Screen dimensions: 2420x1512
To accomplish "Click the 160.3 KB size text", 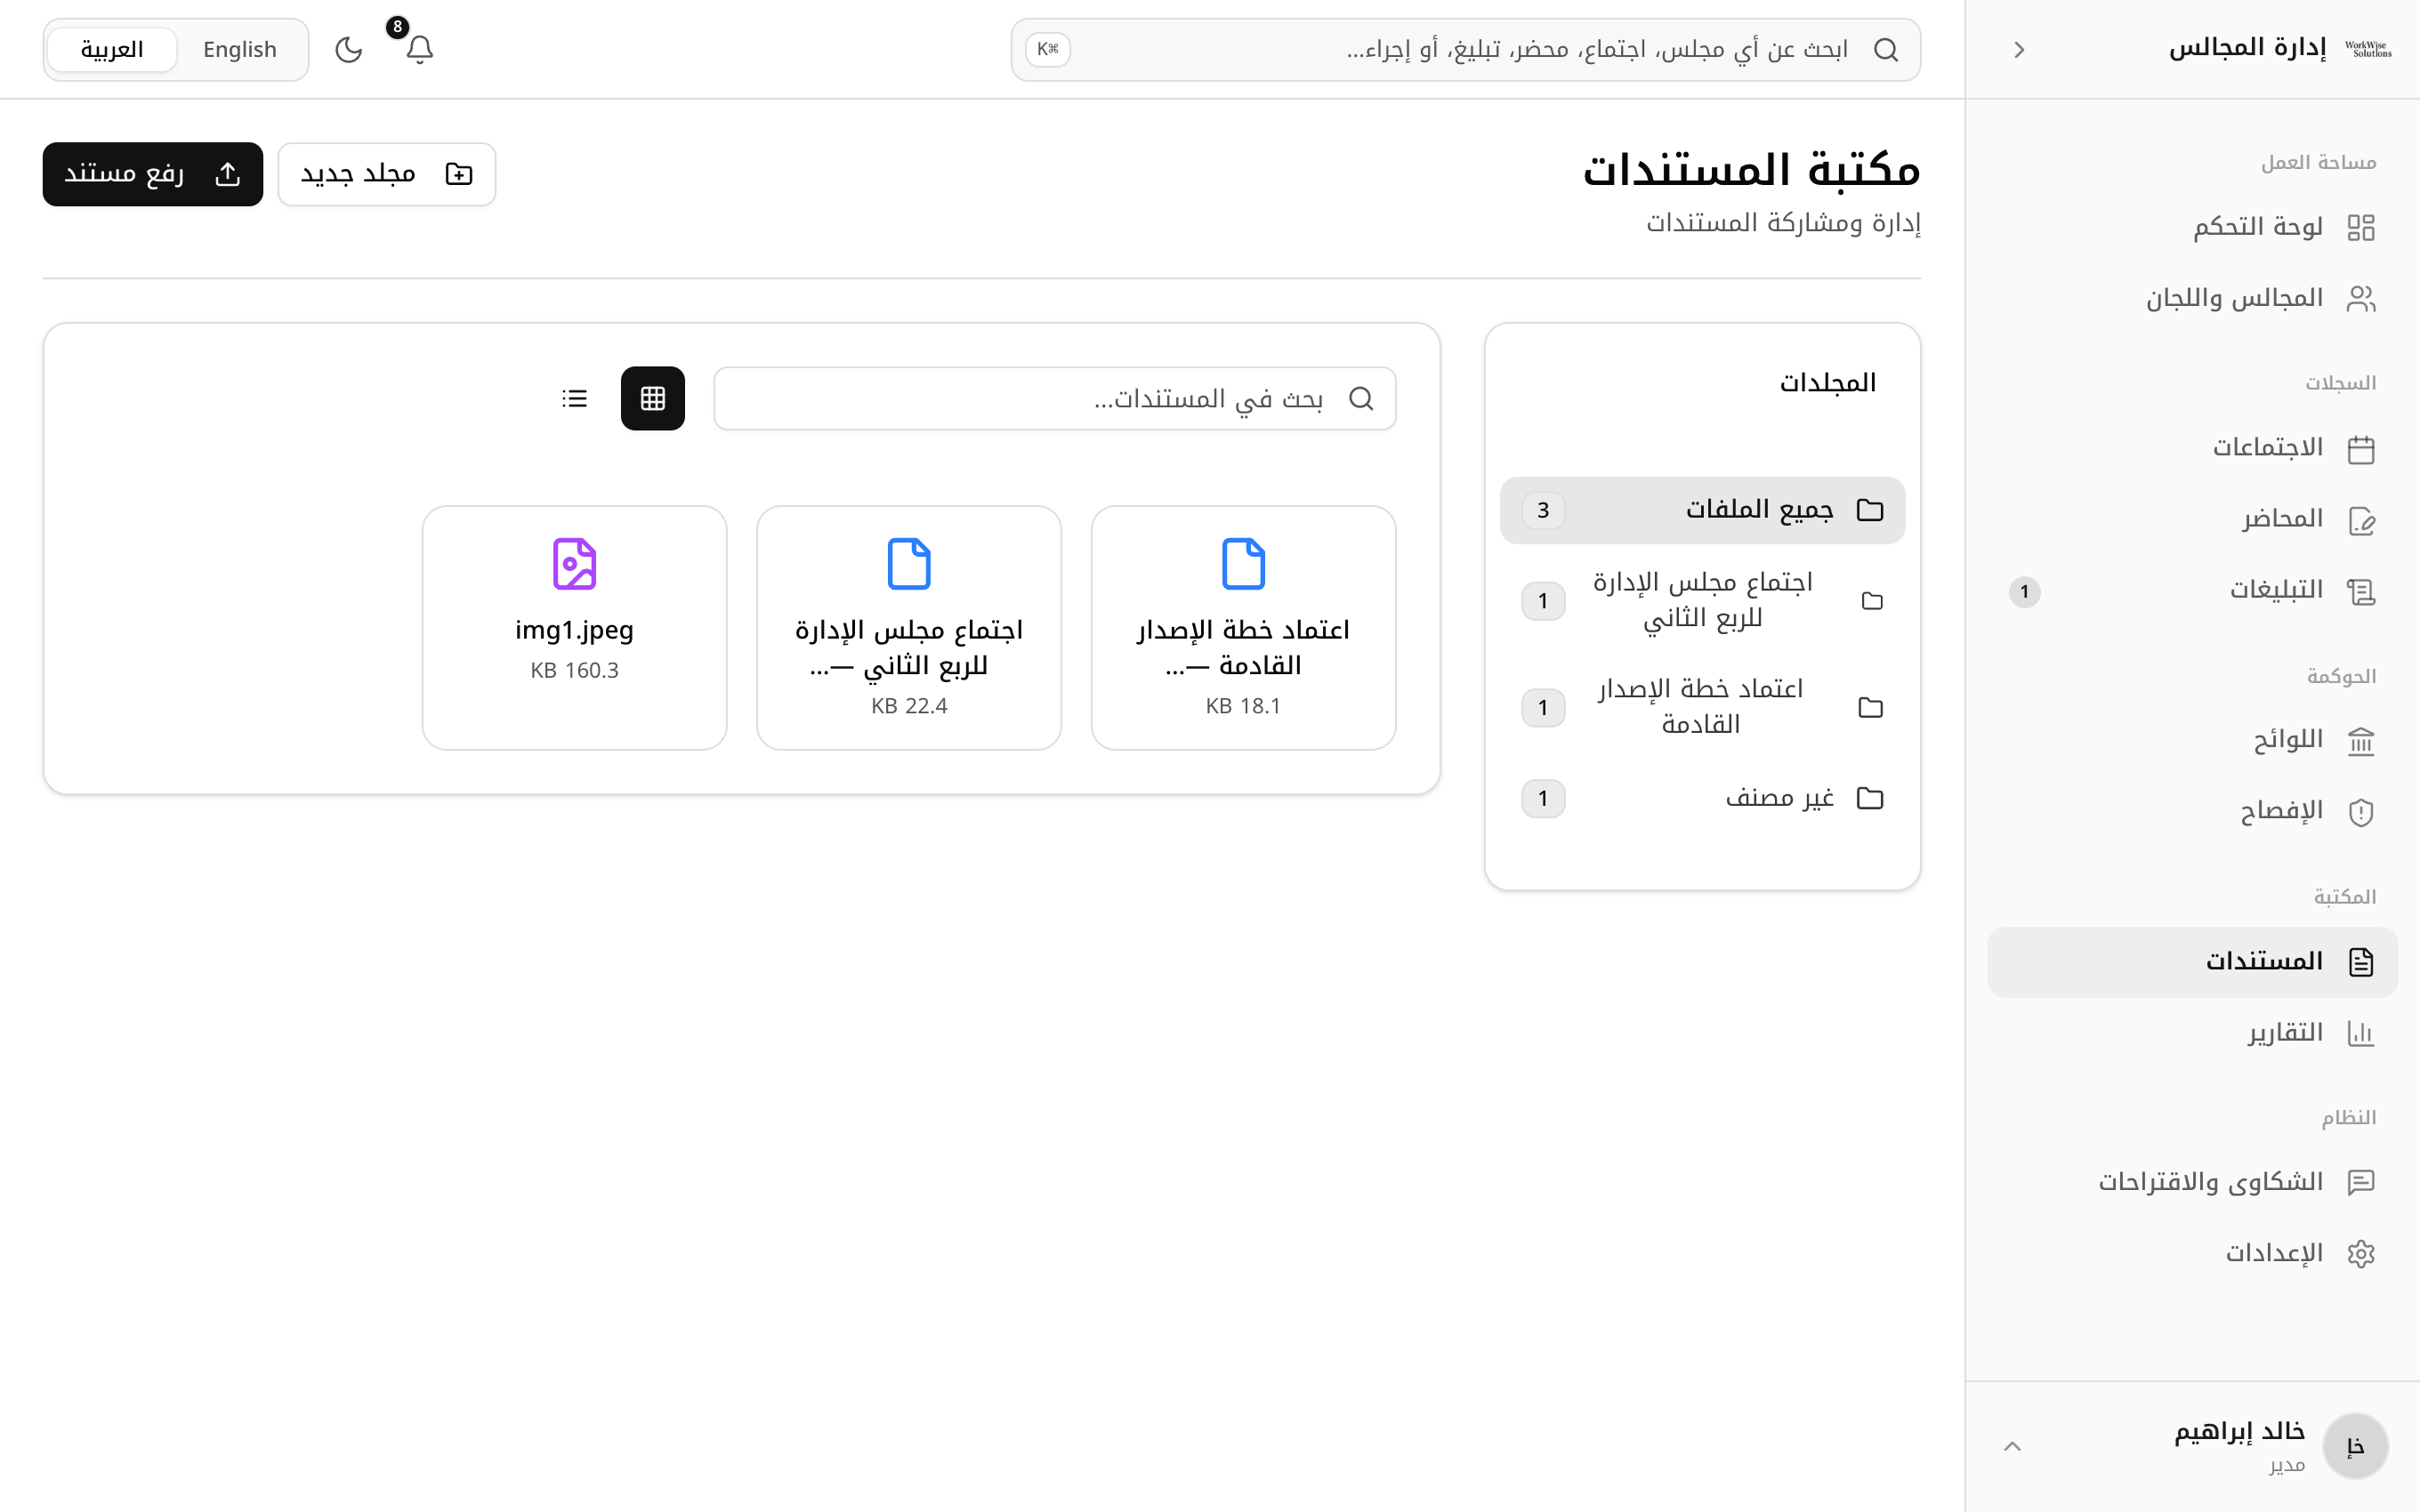I will coord(575,670).
